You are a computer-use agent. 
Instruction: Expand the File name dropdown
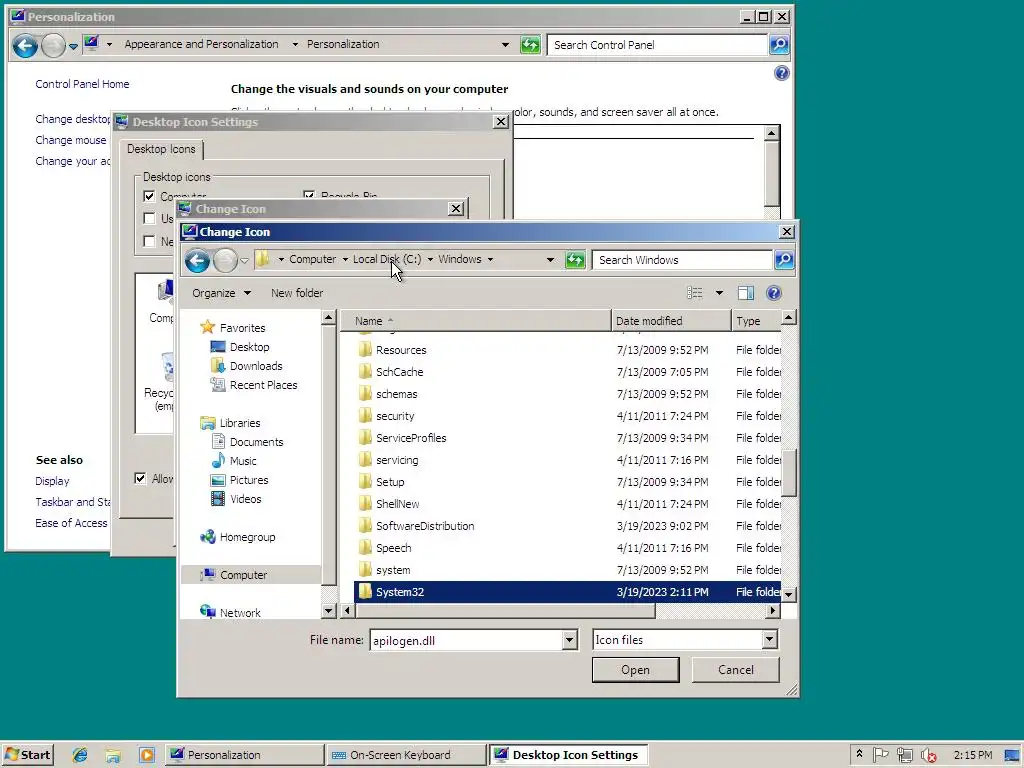coord(569,640)
